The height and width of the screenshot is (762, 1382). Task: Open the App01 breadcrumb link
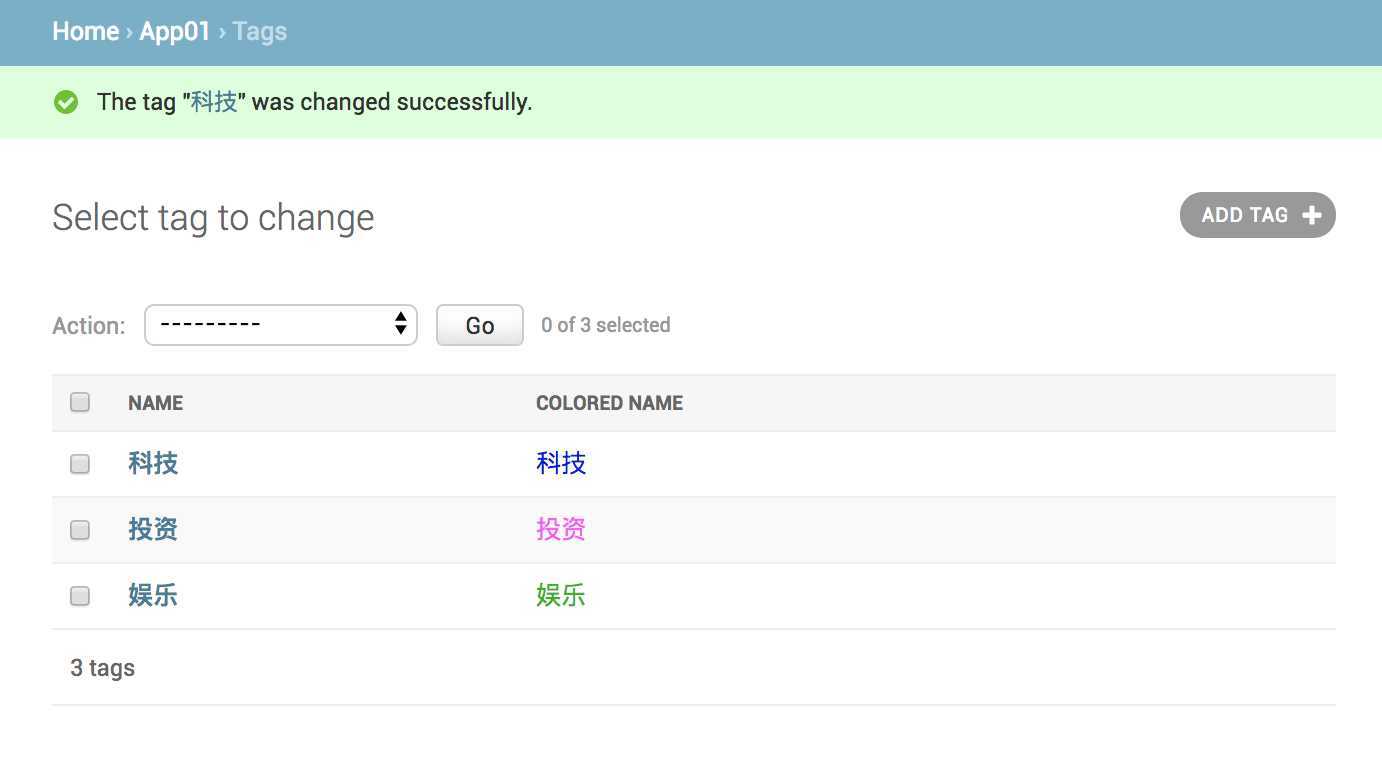tap(175, 32)
